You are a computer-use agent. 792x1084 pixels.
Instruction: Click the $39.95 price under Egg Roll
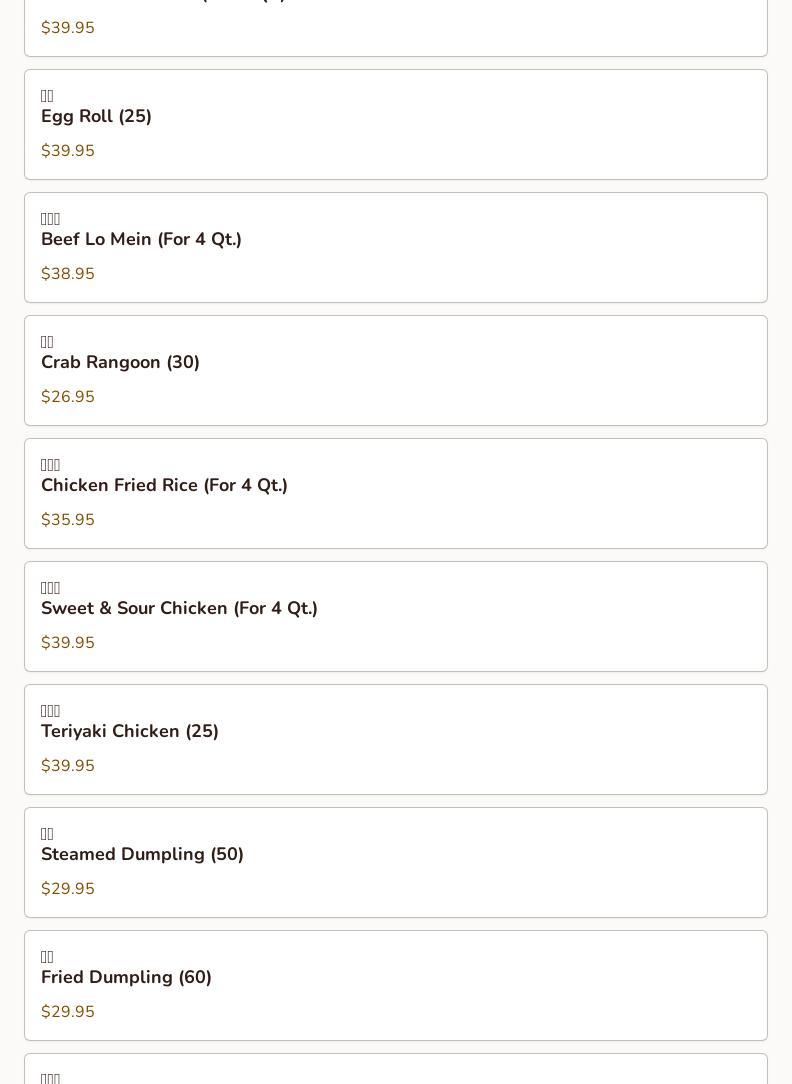pyautogui.click(x=68, y=151)
